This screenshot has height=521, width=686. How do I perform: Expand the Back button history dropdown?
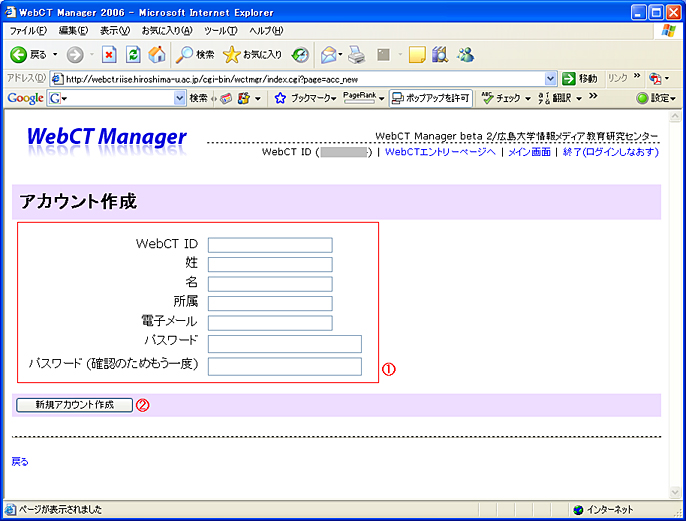[55, 55]
